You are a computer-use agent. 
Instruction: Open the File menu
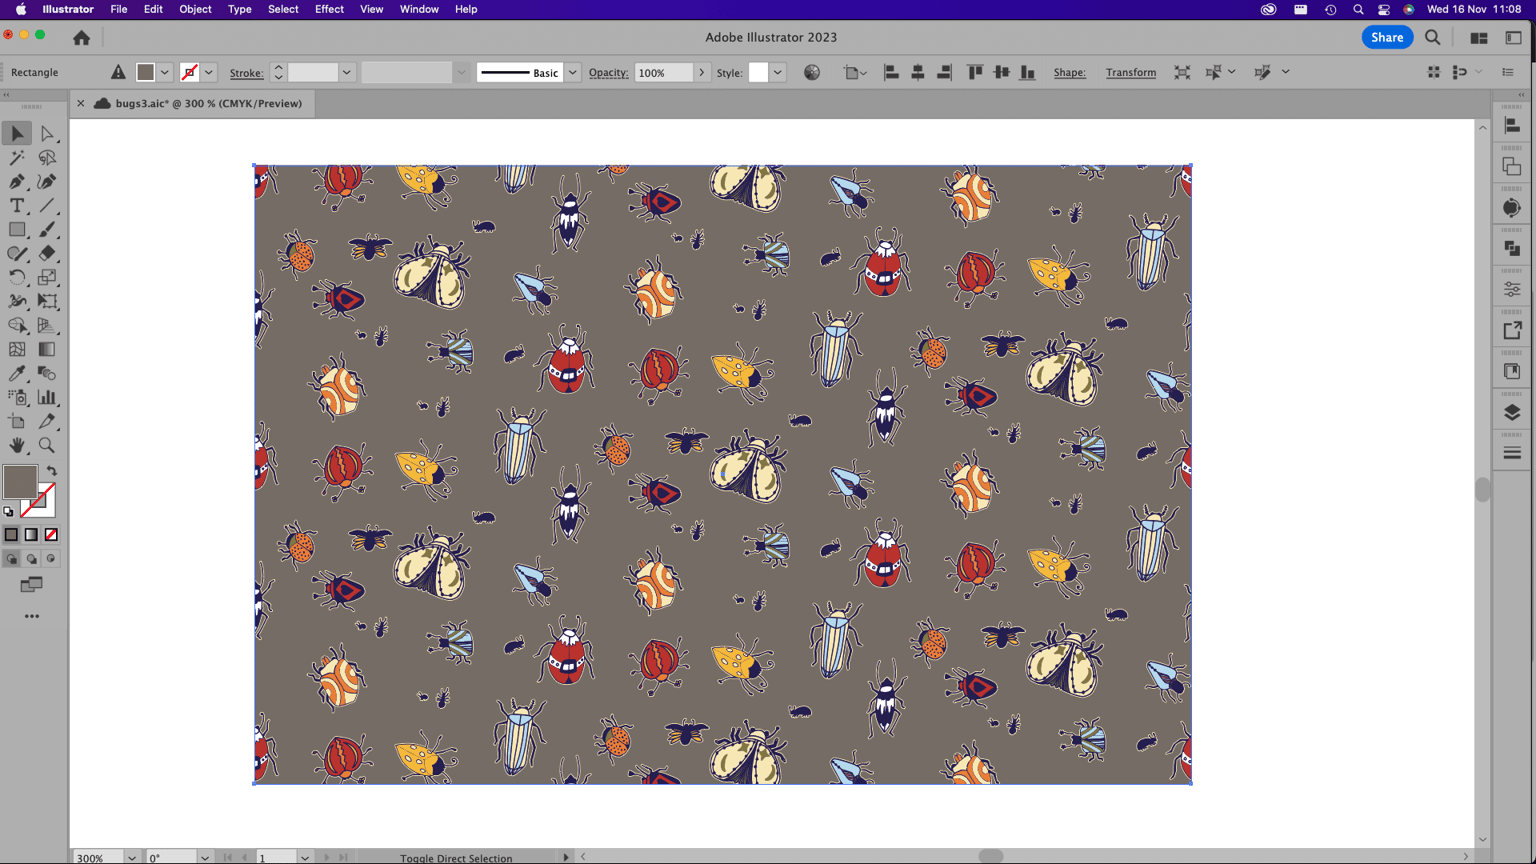pyautogui.click(x=118, y=9)
